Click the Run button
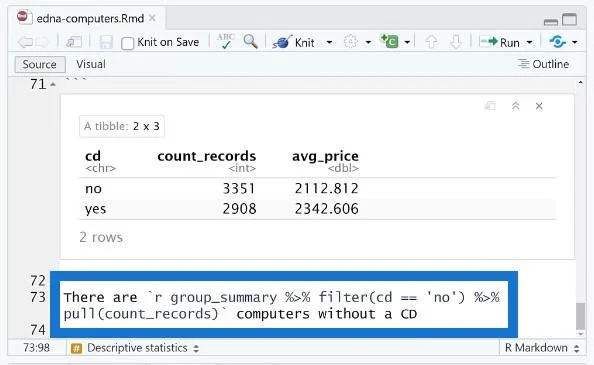This screenshot has width=594, height=365. click(499, 42)
